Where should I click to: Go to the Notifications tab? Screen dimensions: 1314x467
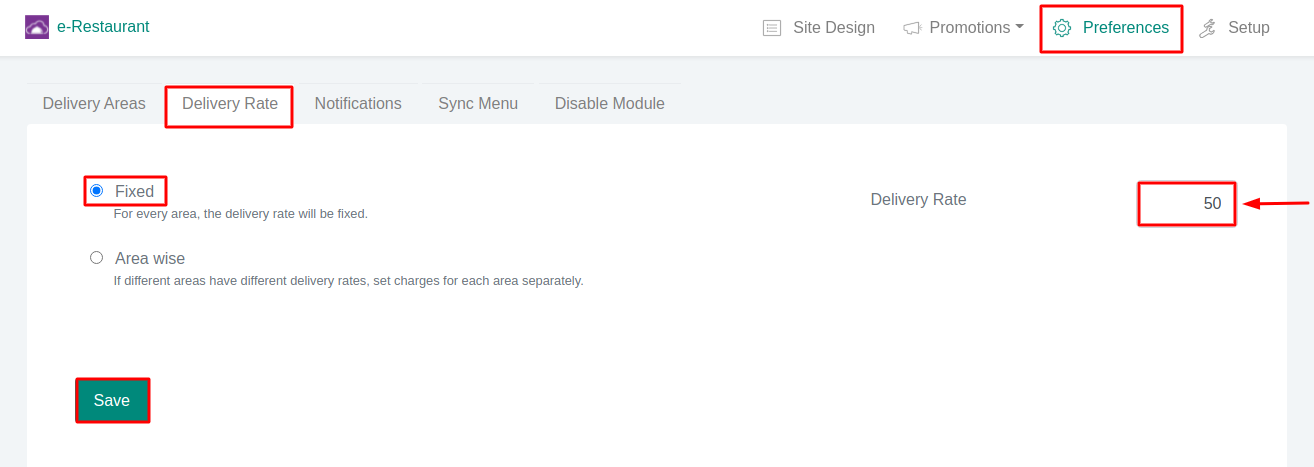tap(358, 104)
